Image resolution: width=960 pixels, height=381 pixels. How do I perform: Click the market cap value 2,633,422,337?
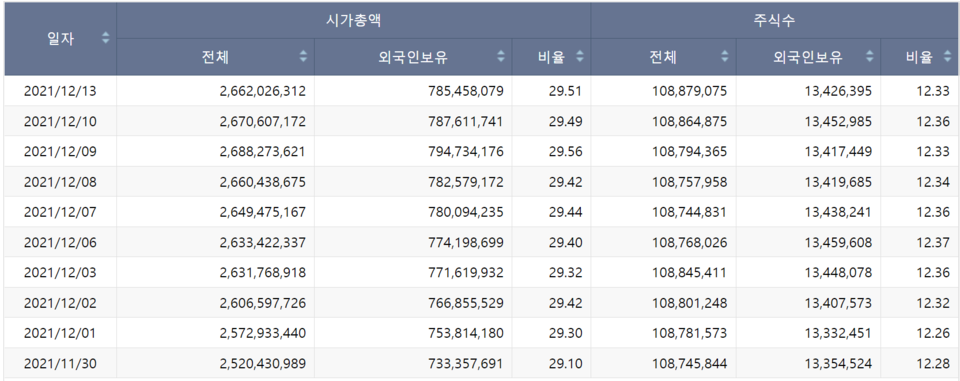point(263,243)
